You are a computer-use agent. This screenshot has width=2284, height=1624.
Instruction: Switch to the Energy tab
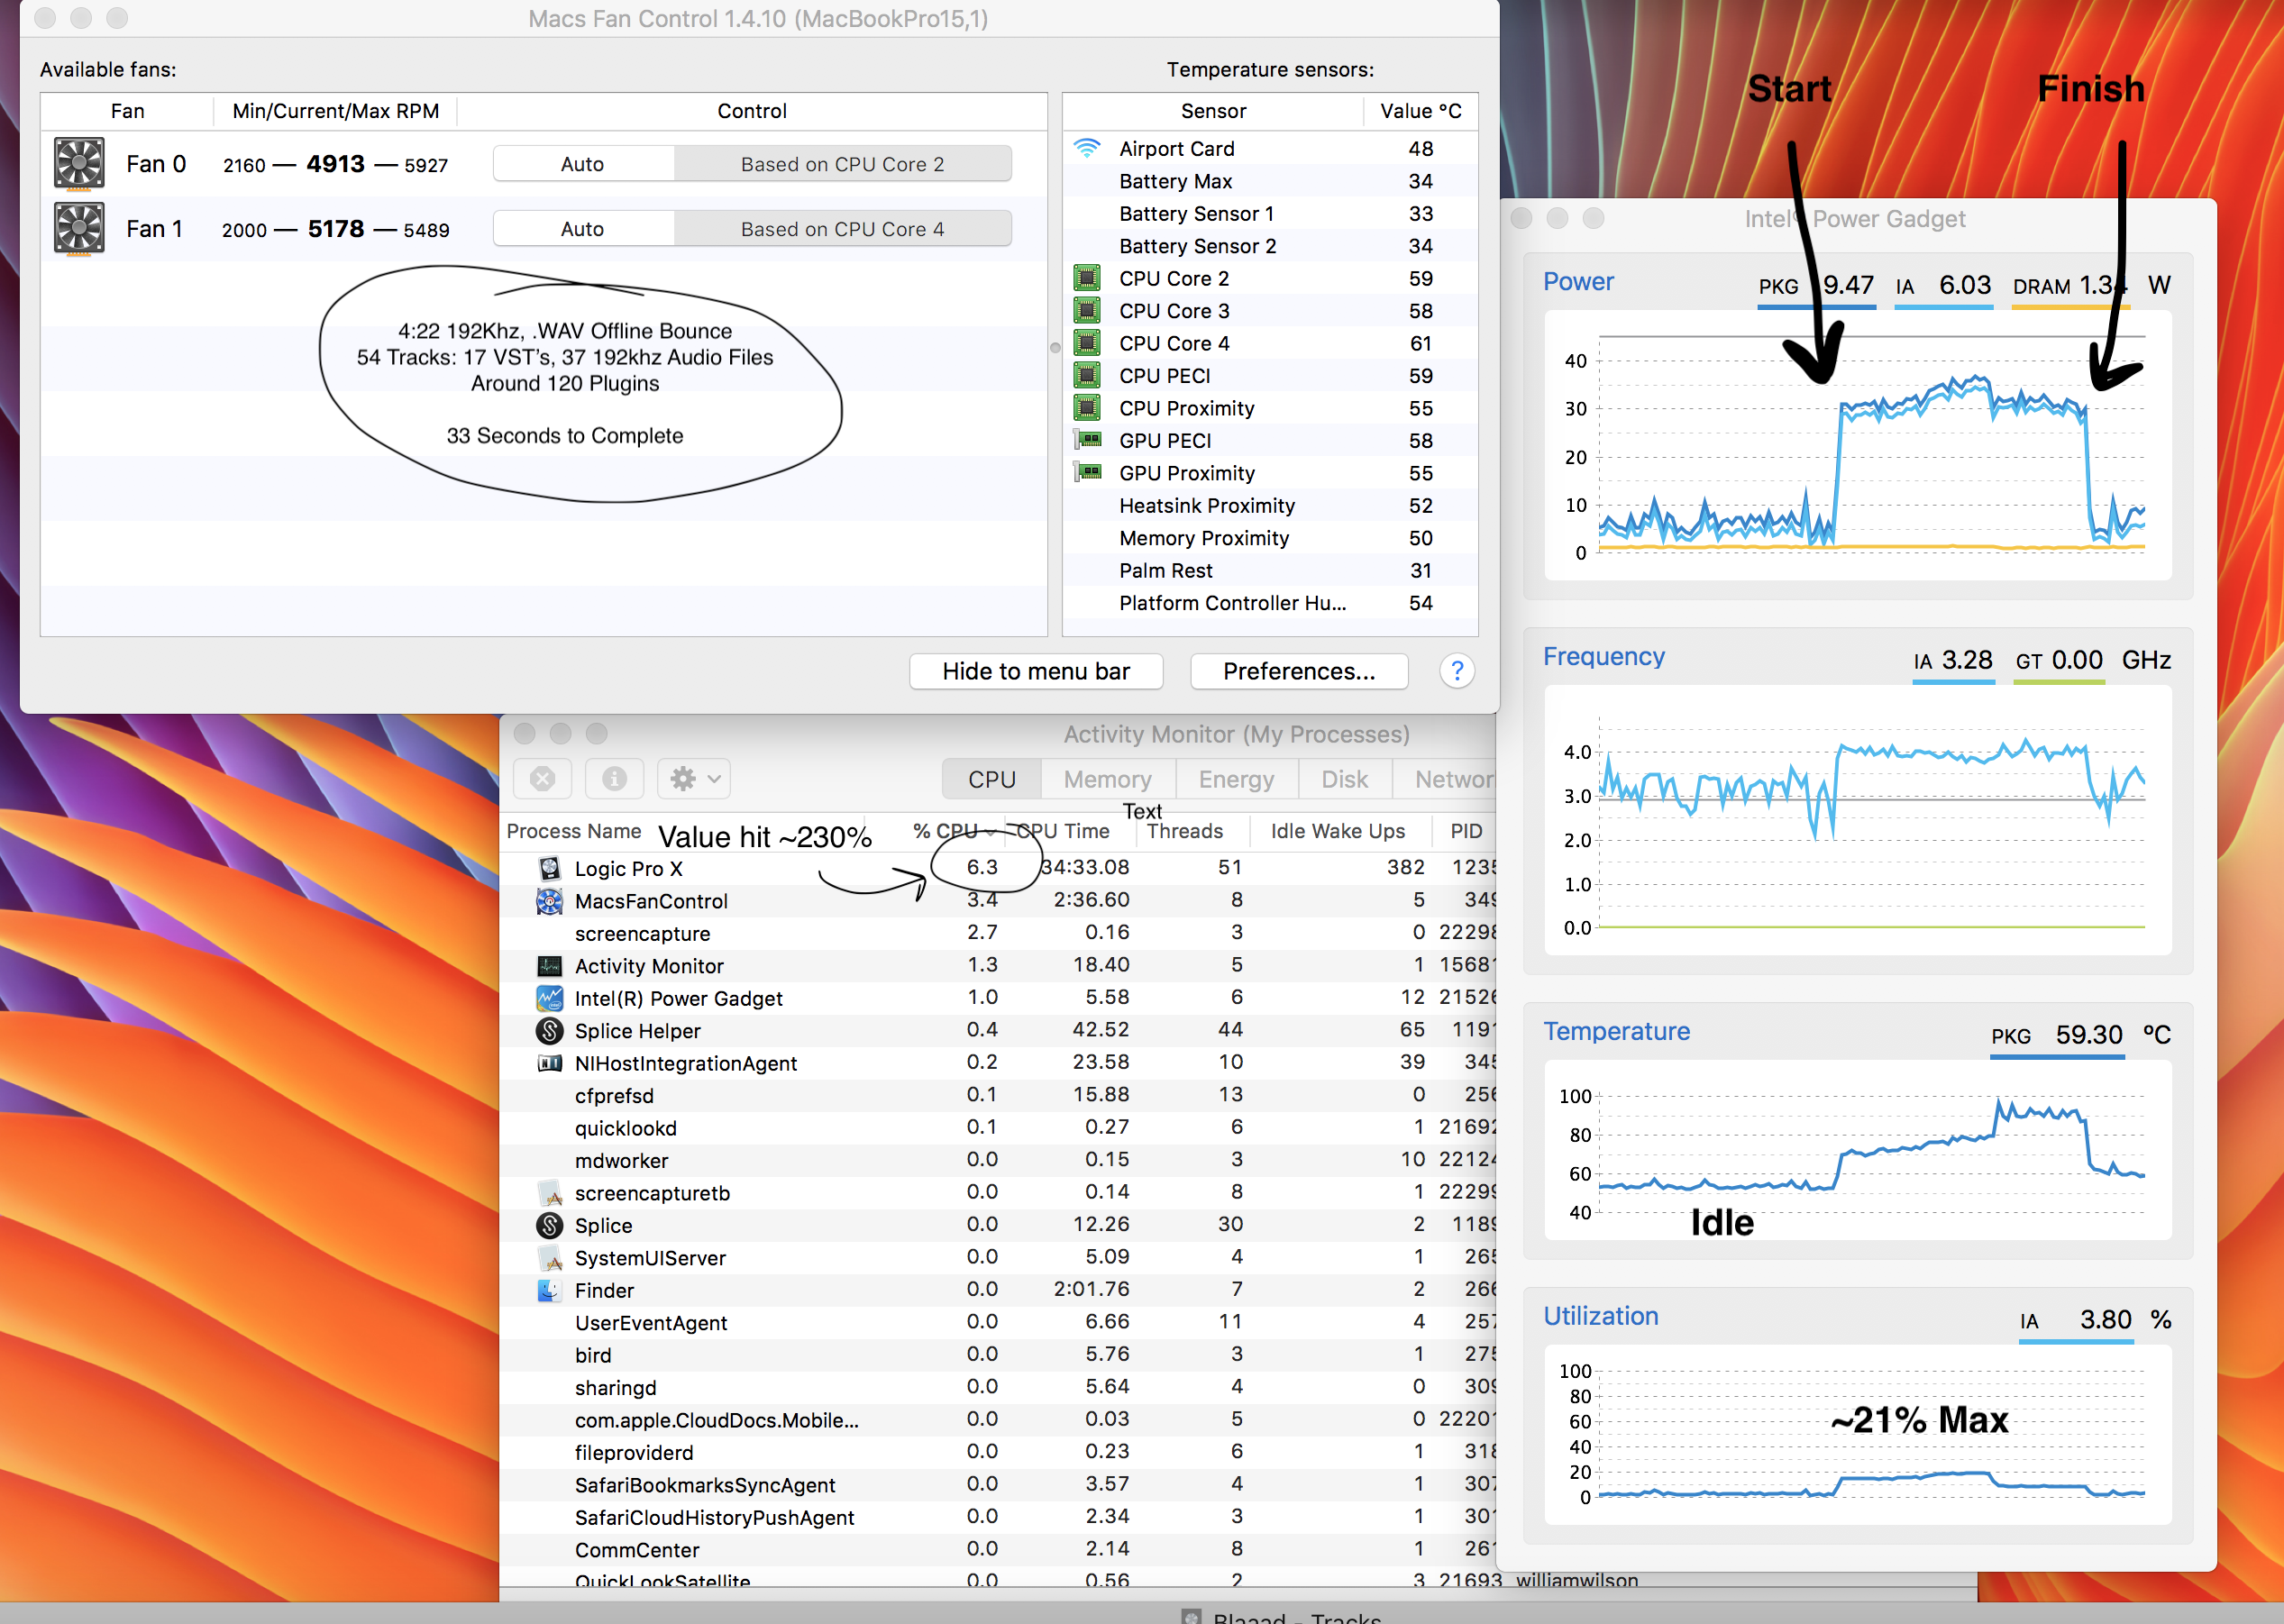point(1237,779)
